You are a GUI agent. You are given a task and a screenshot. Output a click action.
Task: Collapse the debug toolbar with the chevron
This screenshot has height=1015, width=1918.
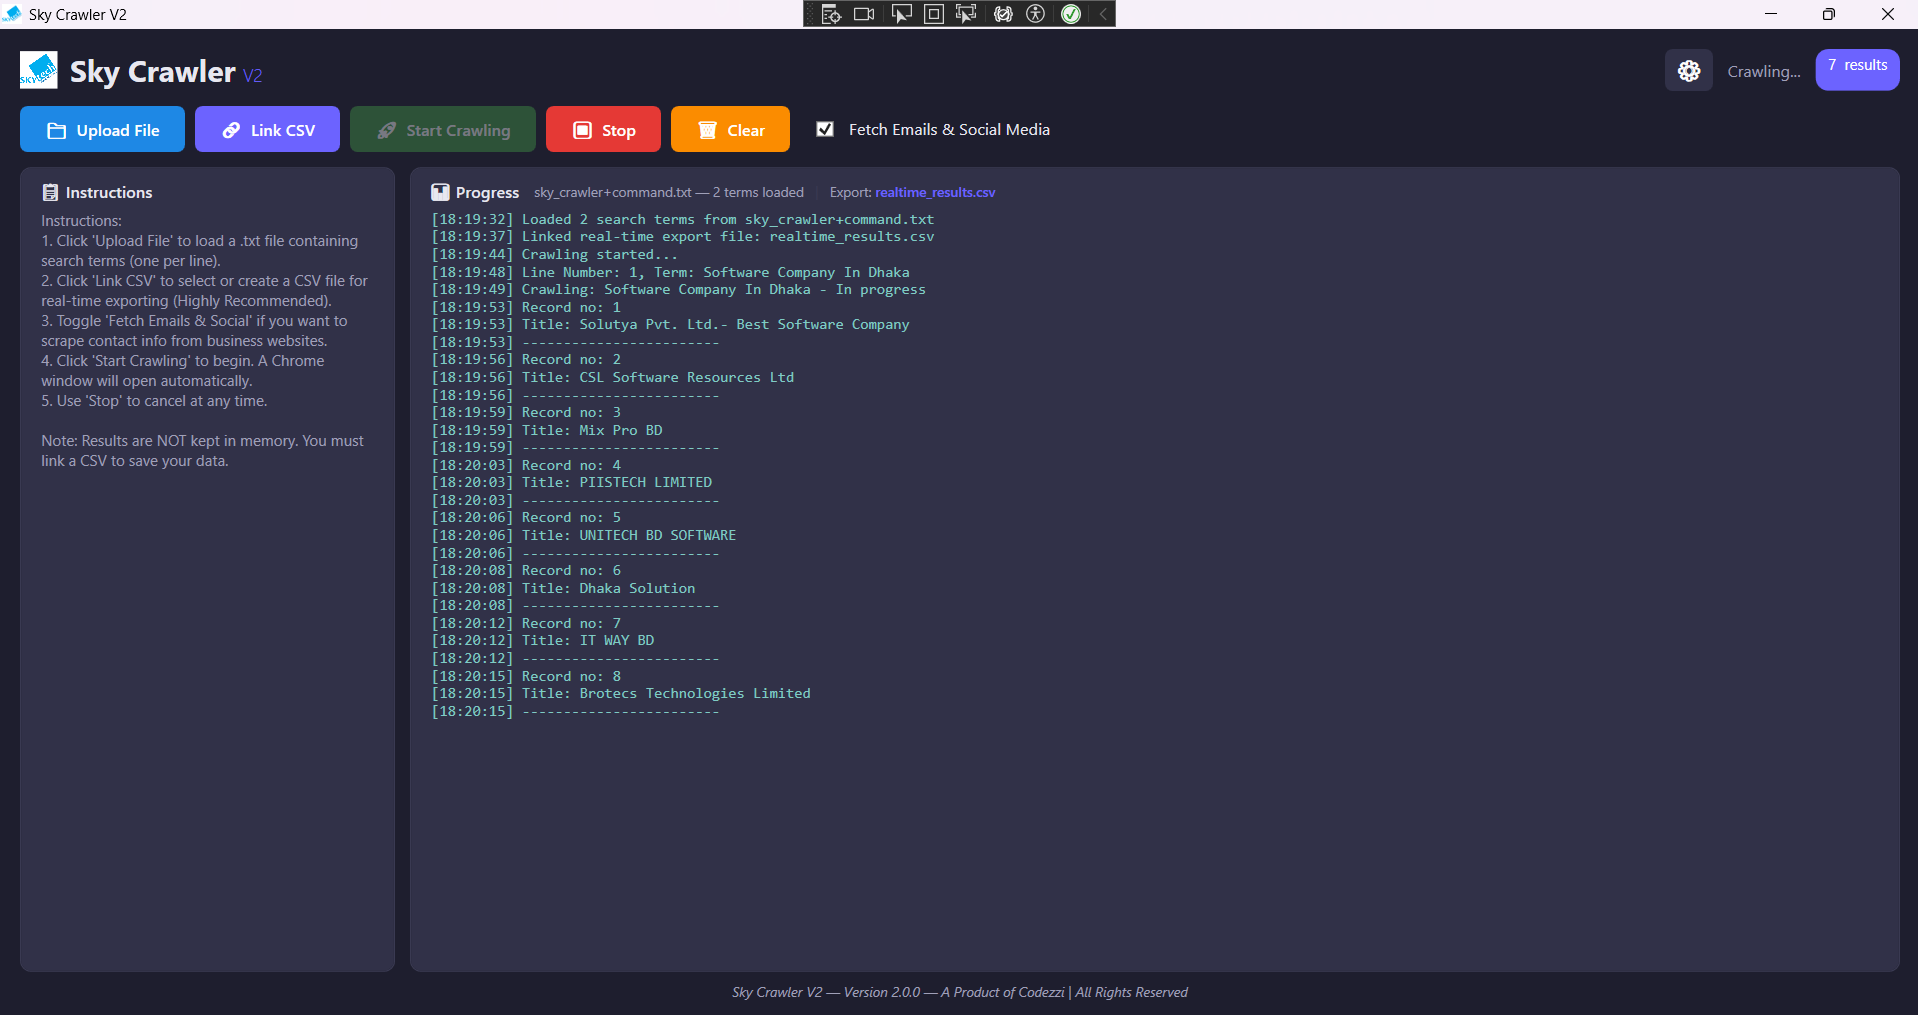(x=1103, y=14)
